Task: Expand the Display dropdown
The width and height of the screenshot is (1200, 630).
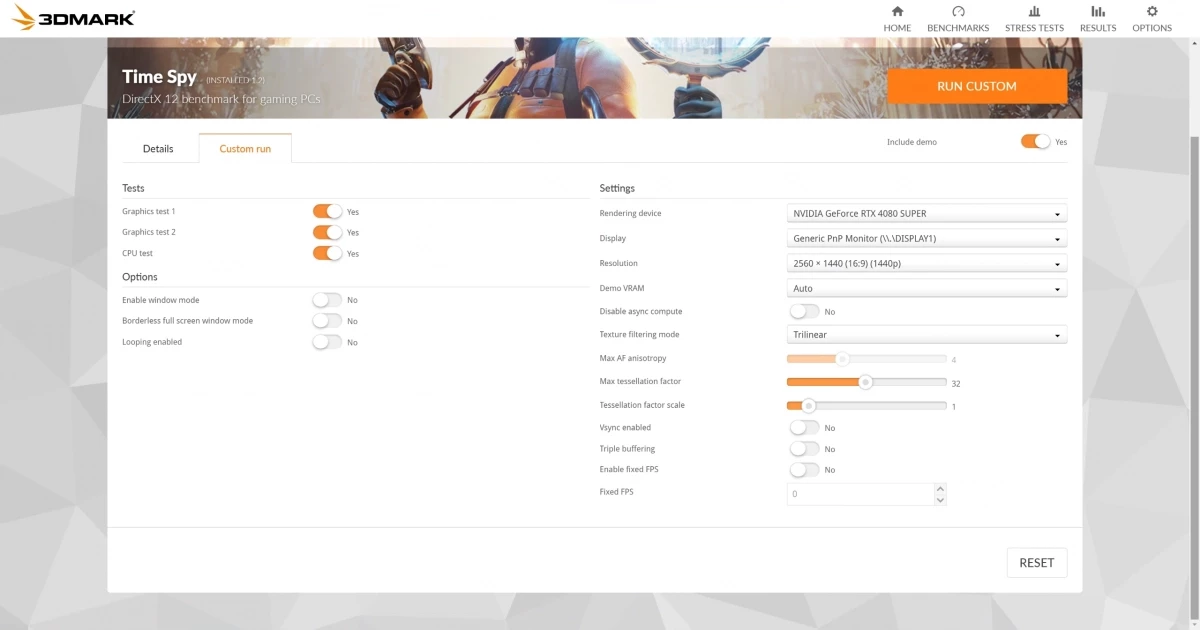Action: tap(927, 238)
